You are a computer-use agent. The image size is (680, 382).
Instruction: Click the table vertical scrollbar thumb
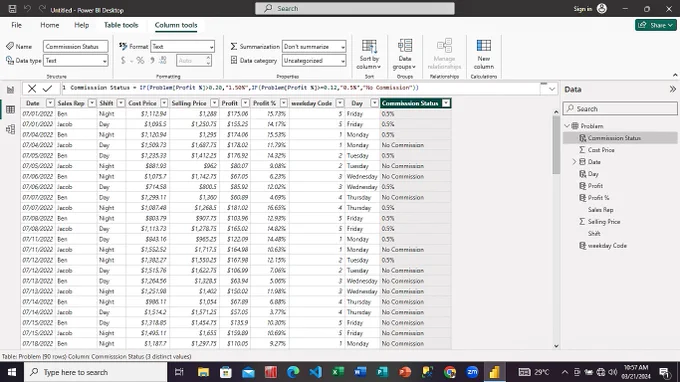coord(556,145)
